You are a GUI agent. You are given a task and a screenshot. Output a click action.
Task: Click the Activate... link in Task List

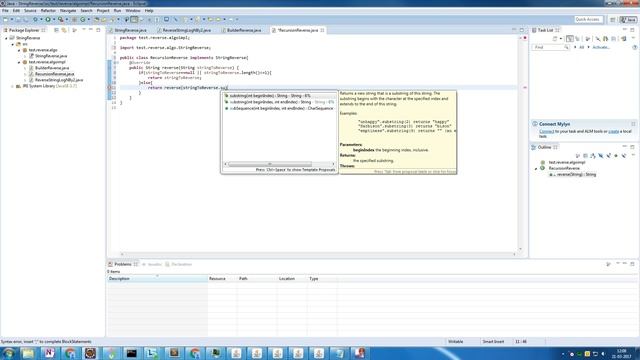(601, 47)
